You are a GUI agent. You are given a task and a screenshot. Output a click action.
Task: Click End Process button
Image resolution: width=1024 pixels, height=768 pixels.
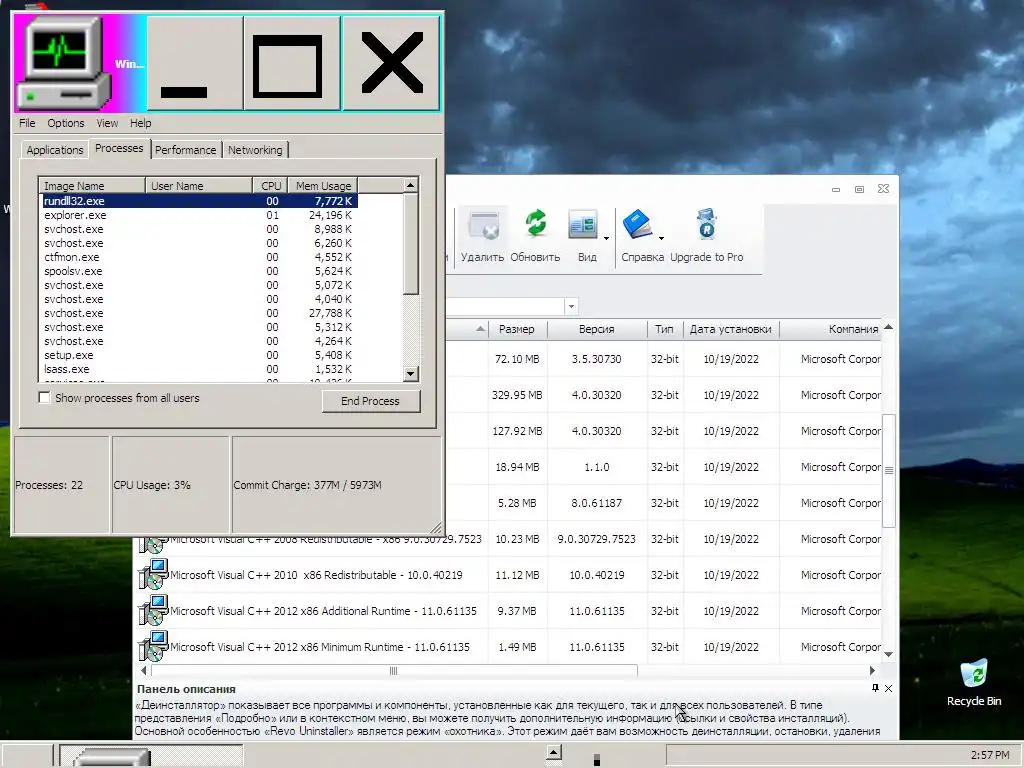click(x=370, y=401)
